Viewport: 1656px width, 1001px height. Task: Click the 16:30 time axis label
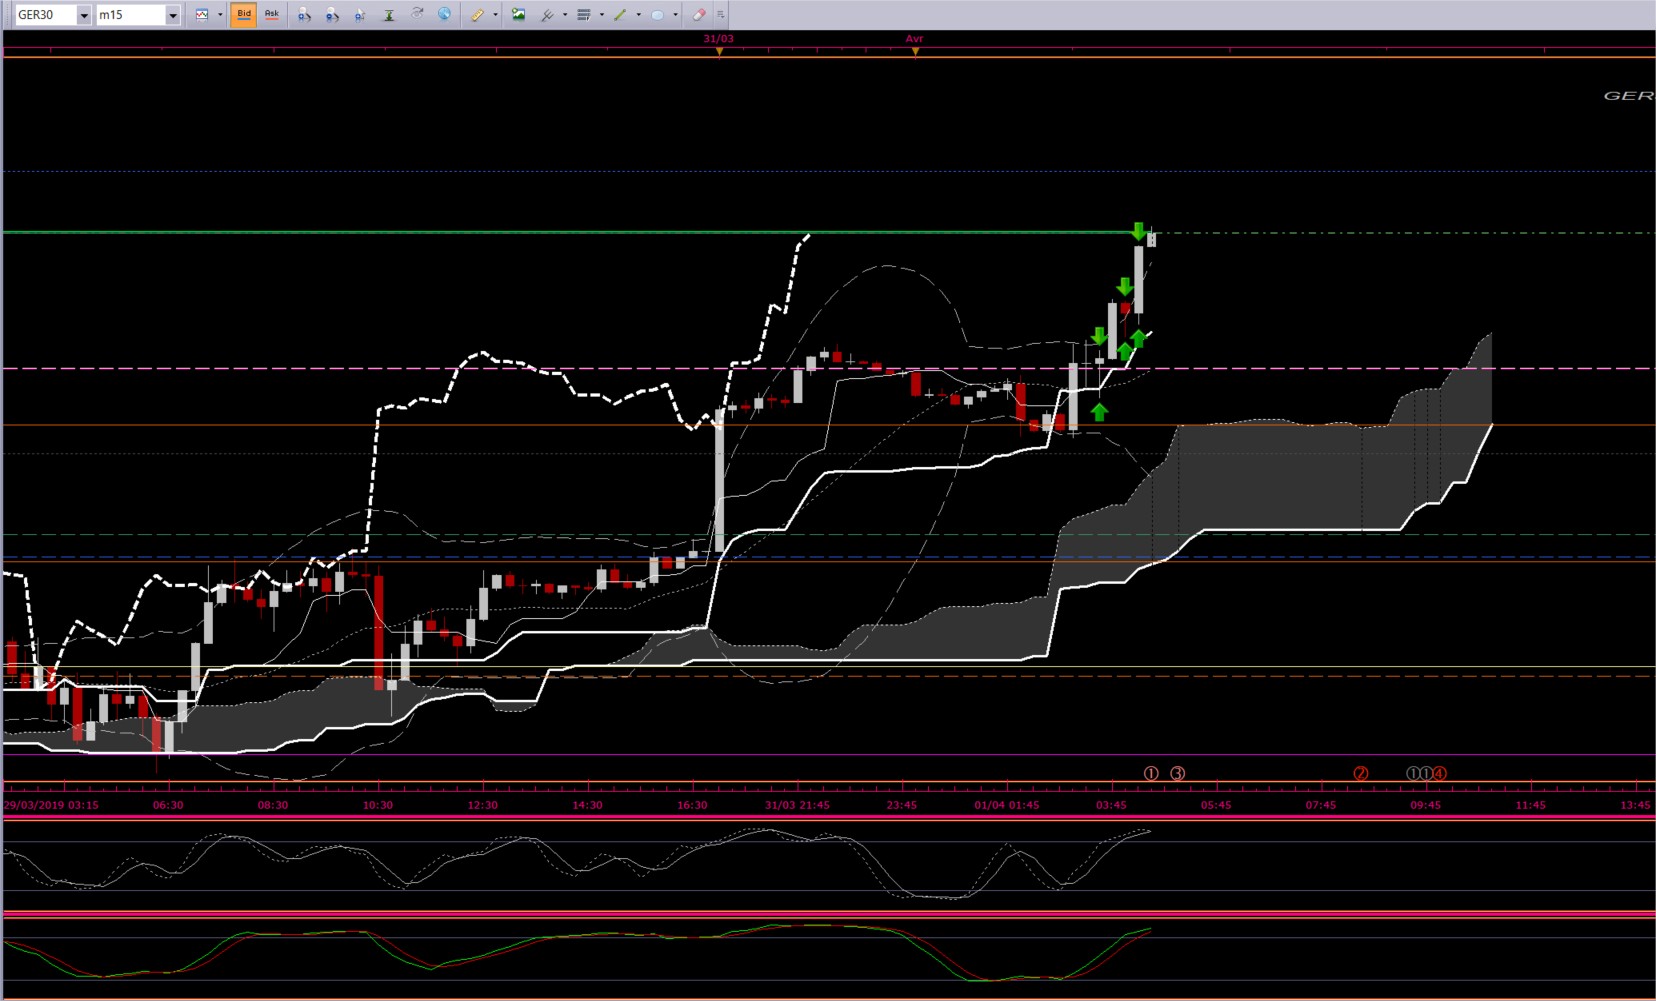[x=692, y=805]
